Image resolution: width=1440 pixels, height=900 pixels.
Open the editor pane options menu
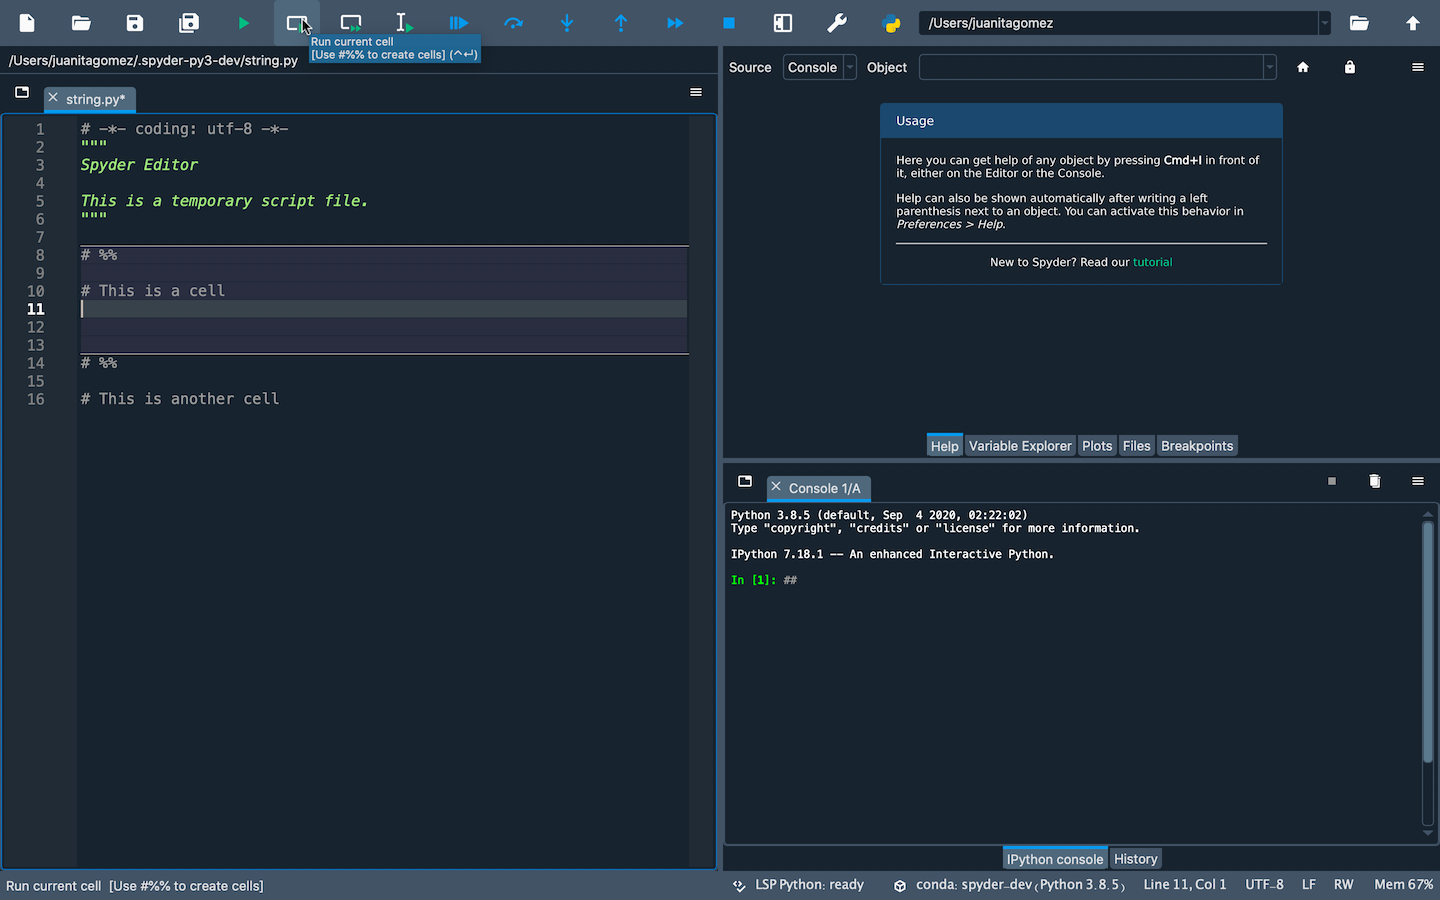point(696,92)
